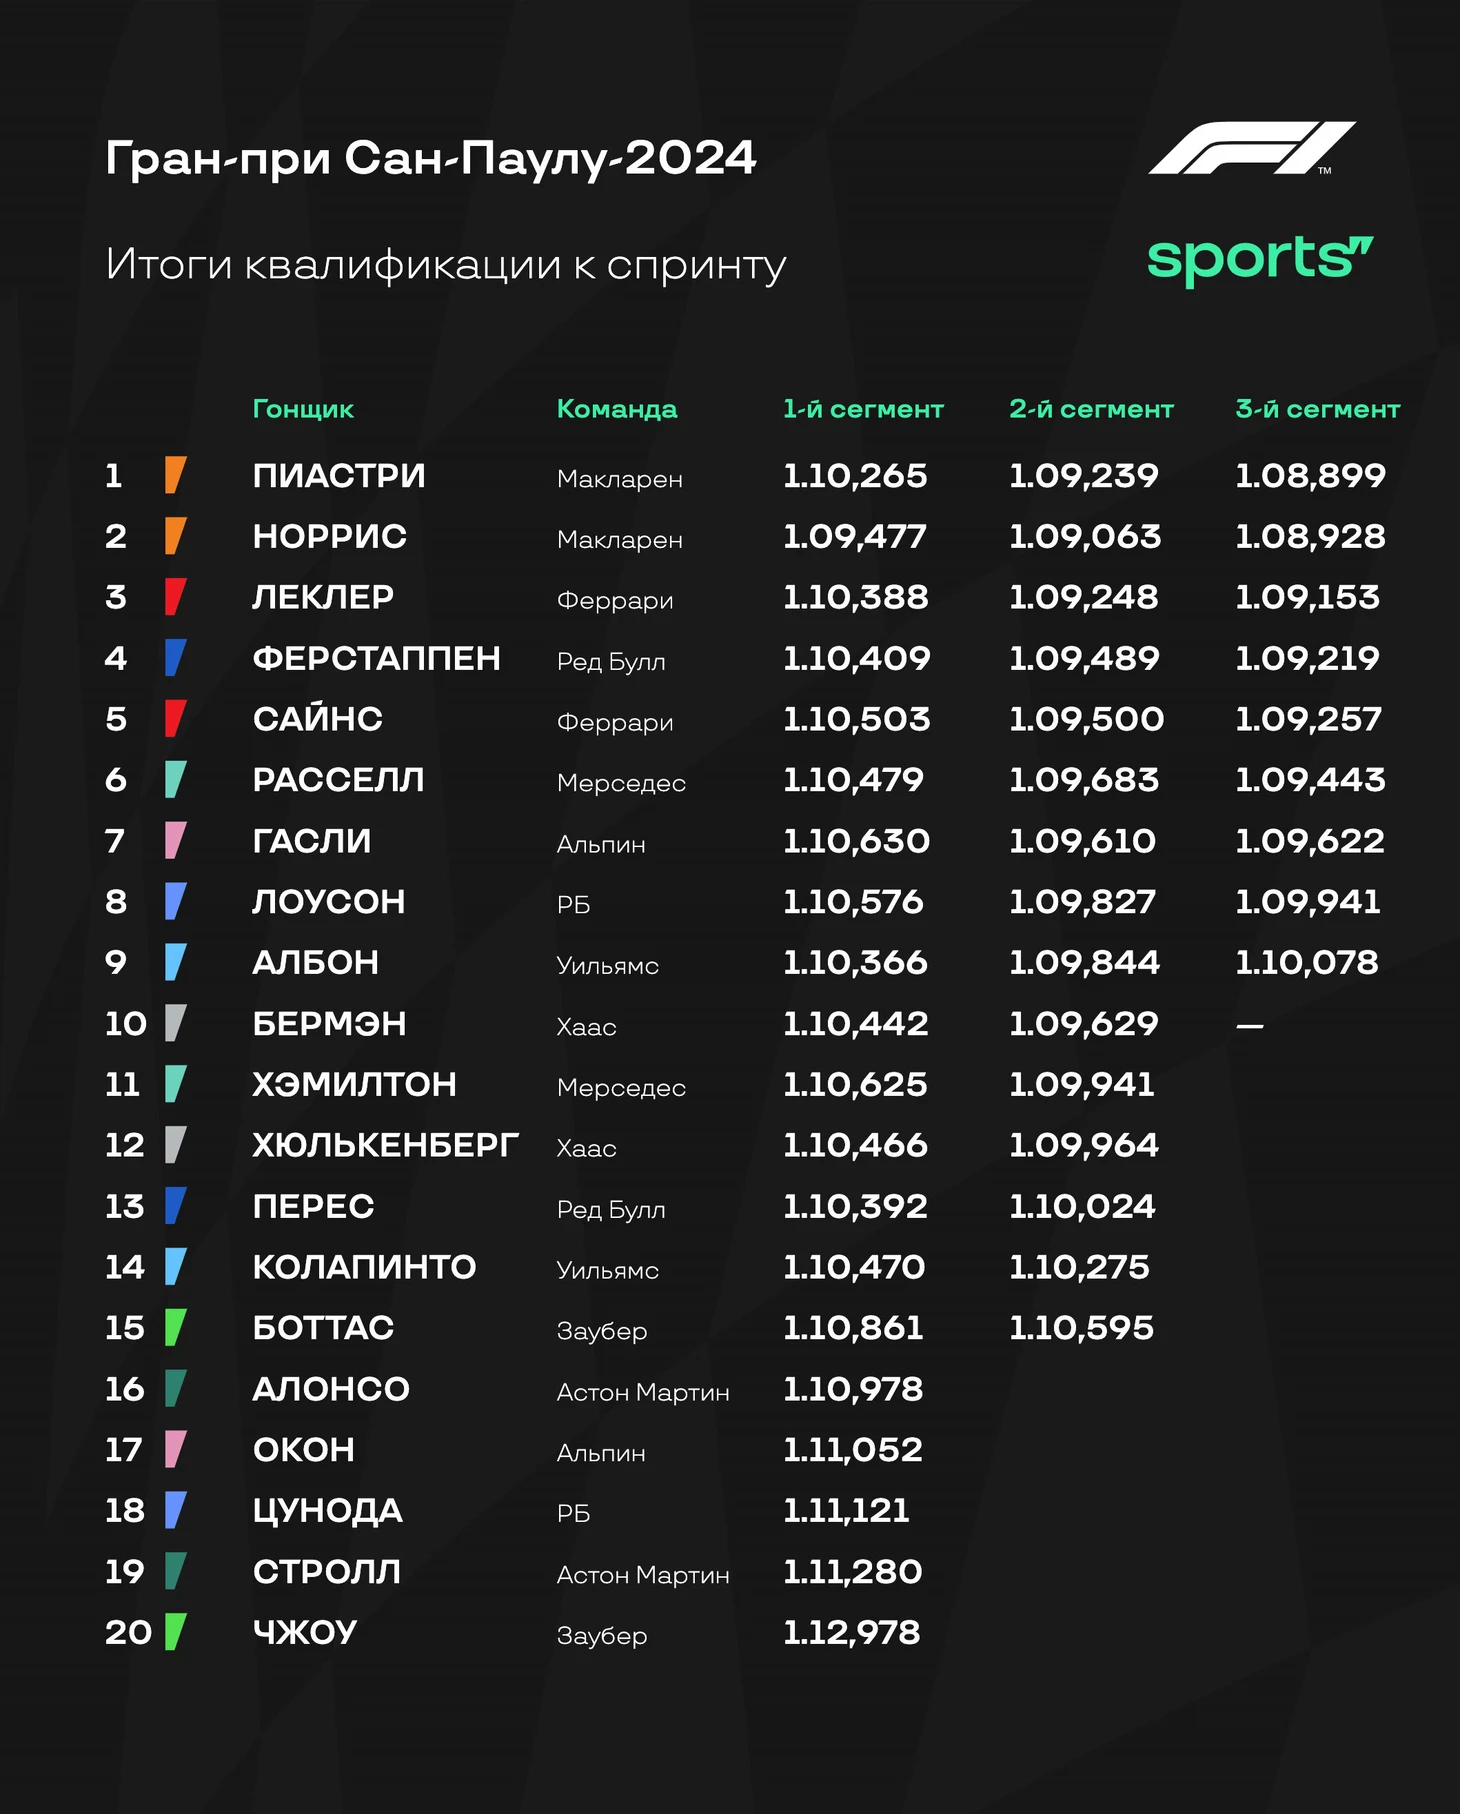This screenshot has height=1814, width=1460.
Task: Click the Мерседес team label next to РАССЕЛЛ
Action: coord(621,783)
